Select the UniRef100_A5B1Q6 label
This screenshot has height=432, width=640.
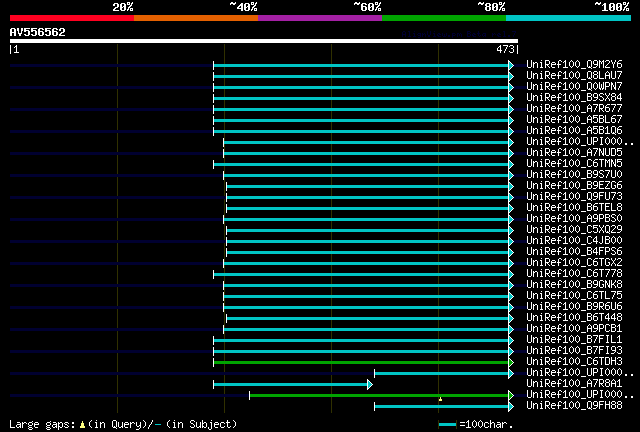tap(574, 130)
